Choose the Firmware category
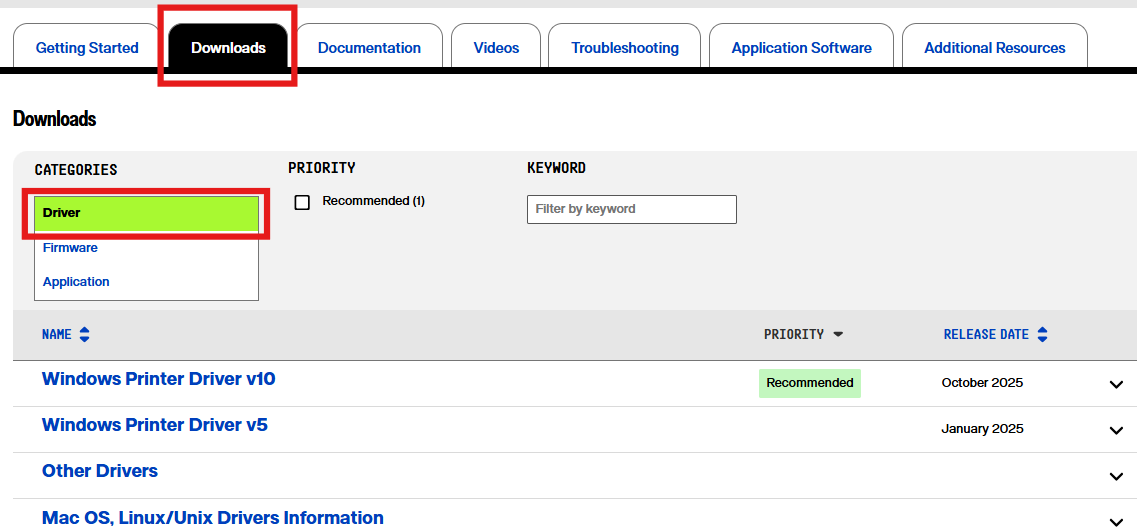 [146, 248]
